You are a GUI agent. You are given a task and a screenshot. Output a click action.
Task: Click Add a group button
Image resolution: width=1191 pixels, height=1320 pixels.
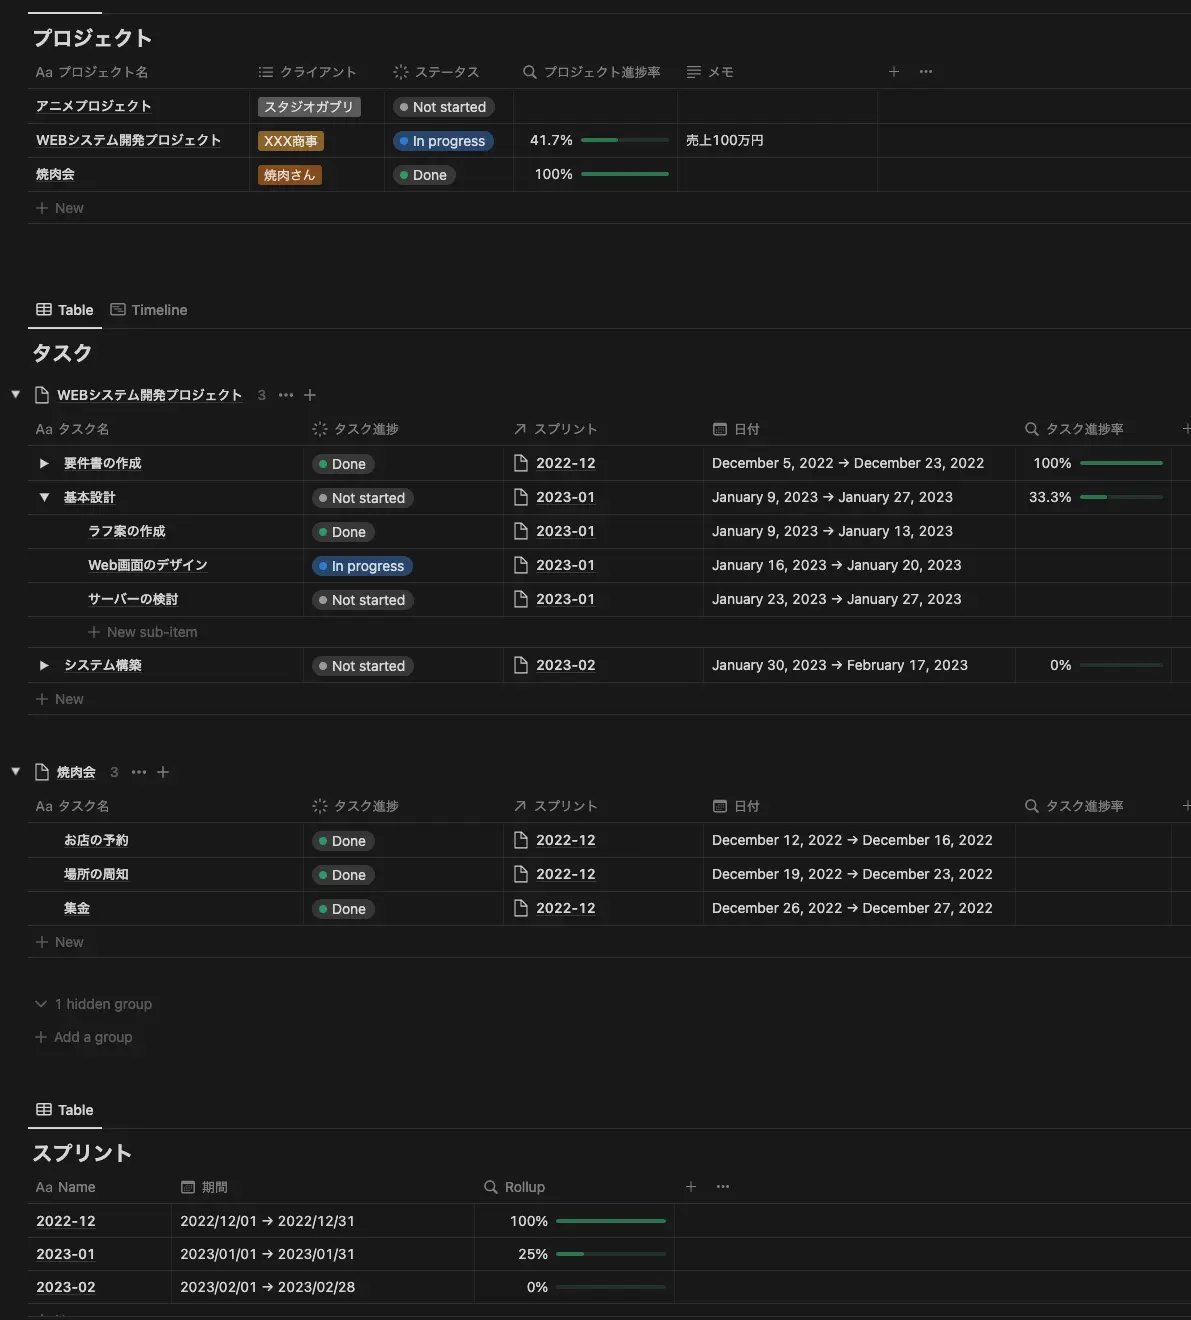(x=84, y=1037)
